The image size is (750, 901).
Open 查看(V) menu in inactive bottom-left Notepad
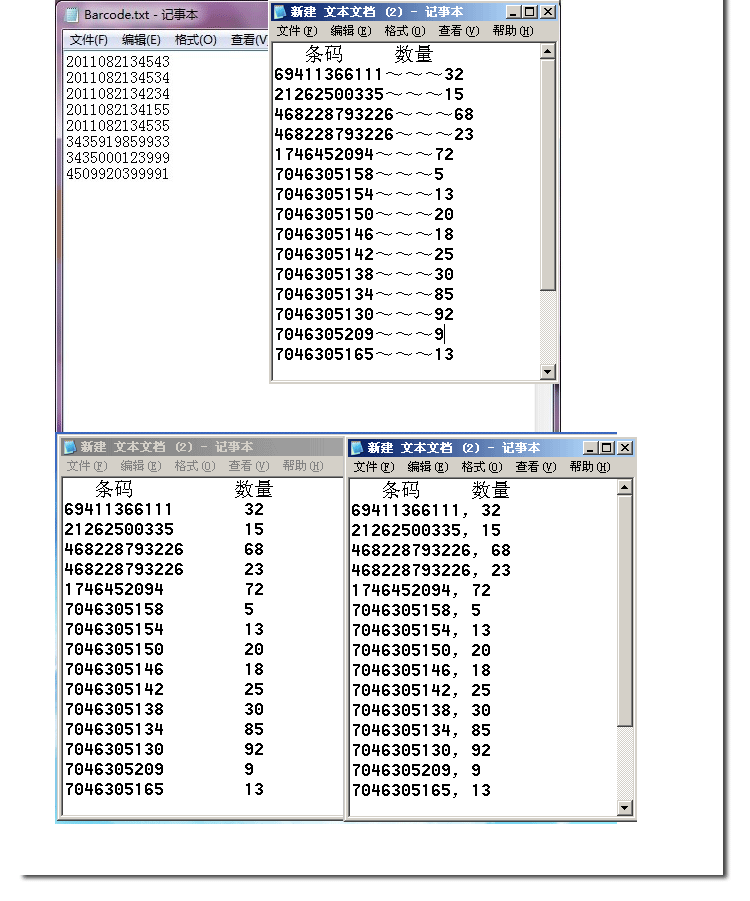249,465
